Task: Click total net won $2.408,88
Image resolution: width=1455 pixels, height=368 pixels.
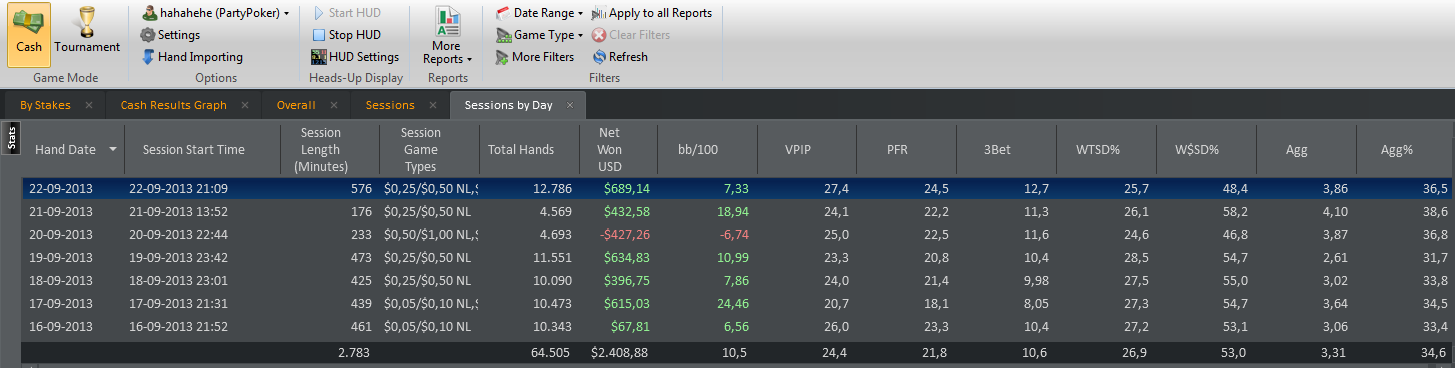Action: 620,352
